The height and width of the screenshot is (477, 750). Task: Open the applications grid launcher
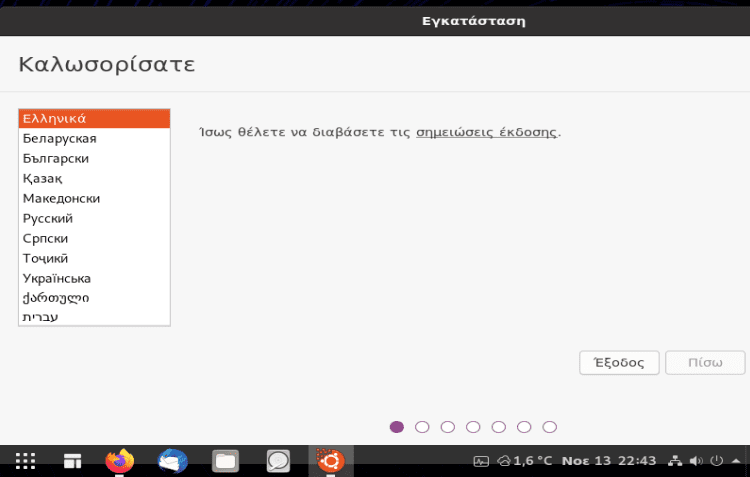tap(25, 461)
